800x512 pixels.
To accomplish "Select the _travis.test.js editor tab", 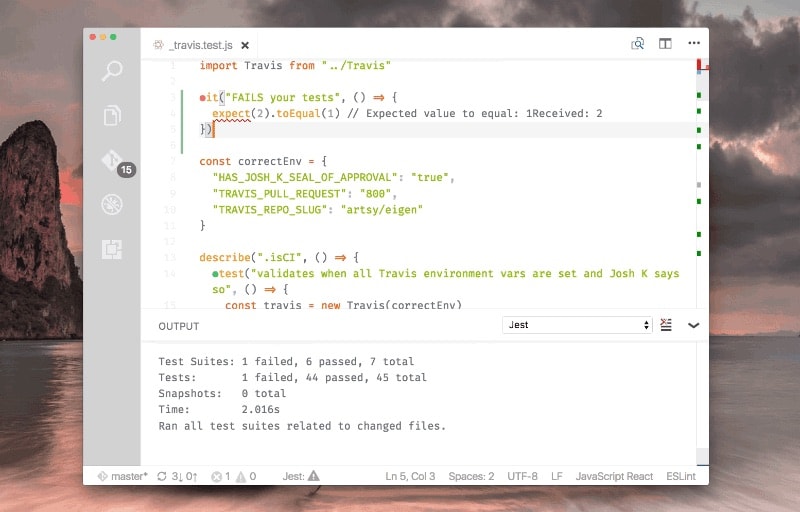I will point(200,45).
